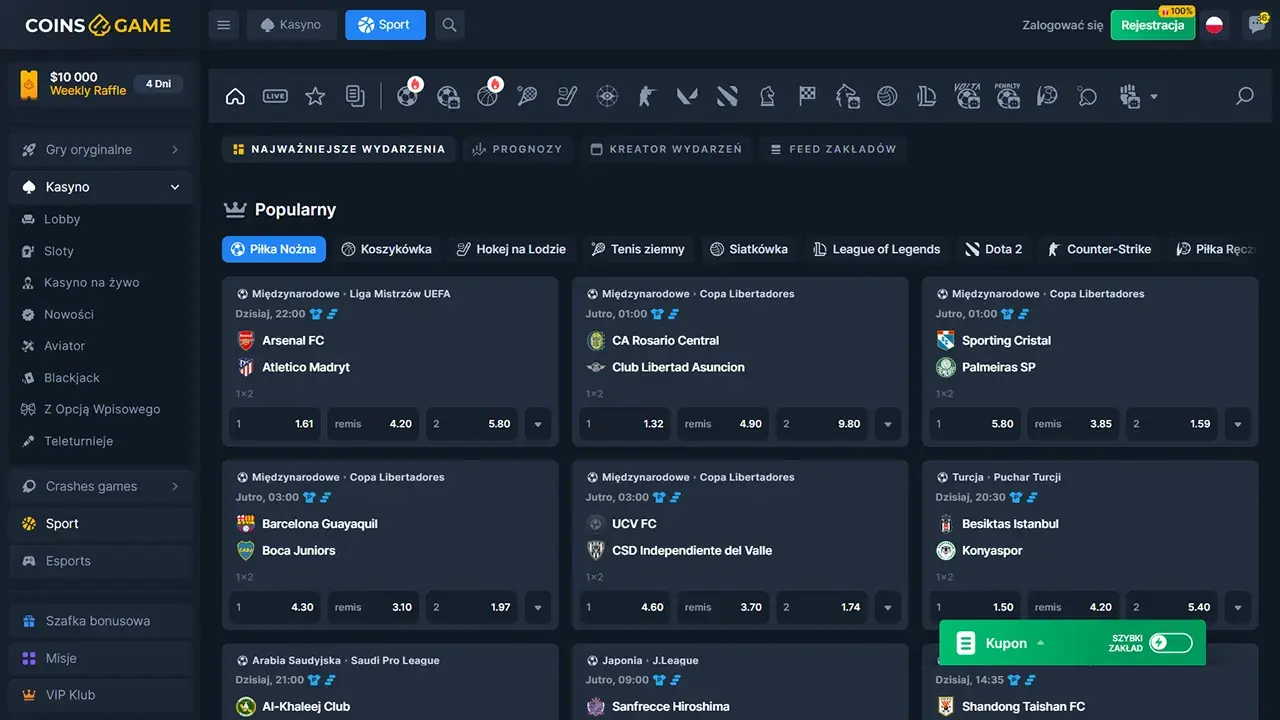The image size is (1280, 720).
Task: Open the Arsenal FC match lineup shirt icon
Action: pyautogui.click(x=317, y=314)
